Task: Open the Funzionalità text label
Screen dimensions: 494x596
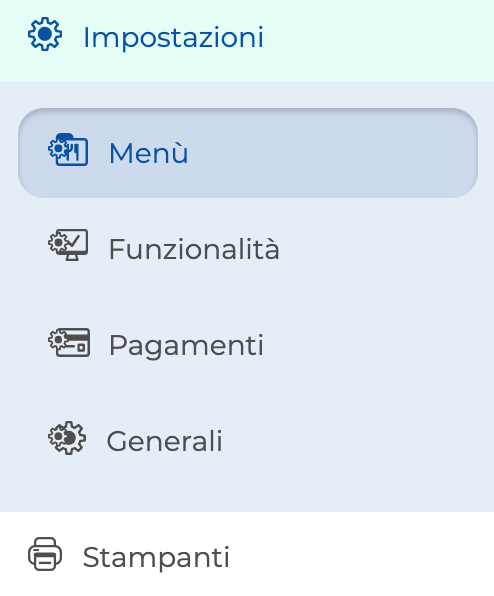Action: tap(194, 249)
